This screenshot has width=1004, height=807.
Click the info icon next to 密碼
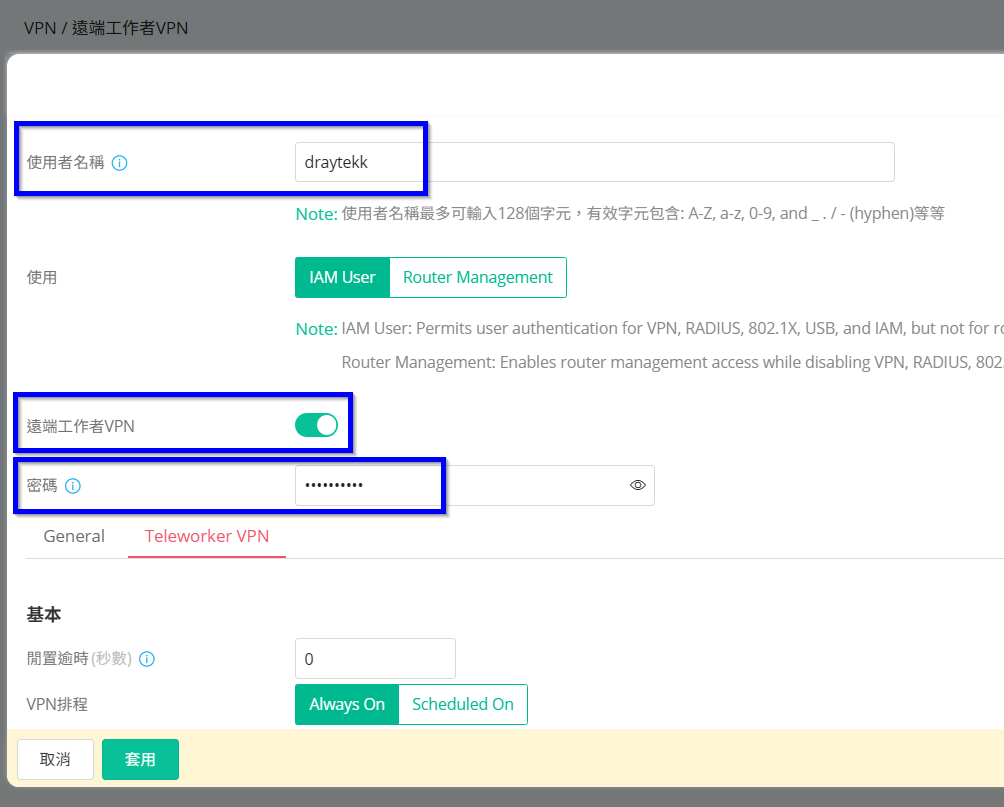tap(73, 486)
